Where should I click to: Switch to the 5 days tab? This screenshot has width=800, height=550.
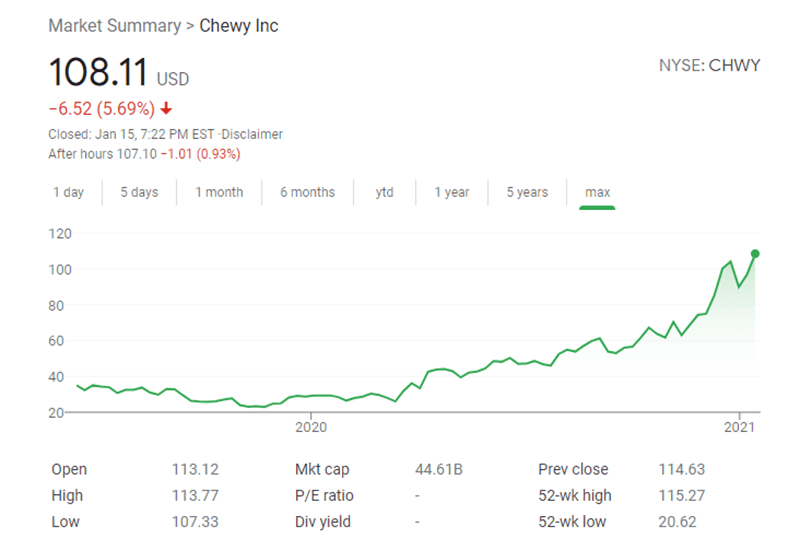[139, 193]
